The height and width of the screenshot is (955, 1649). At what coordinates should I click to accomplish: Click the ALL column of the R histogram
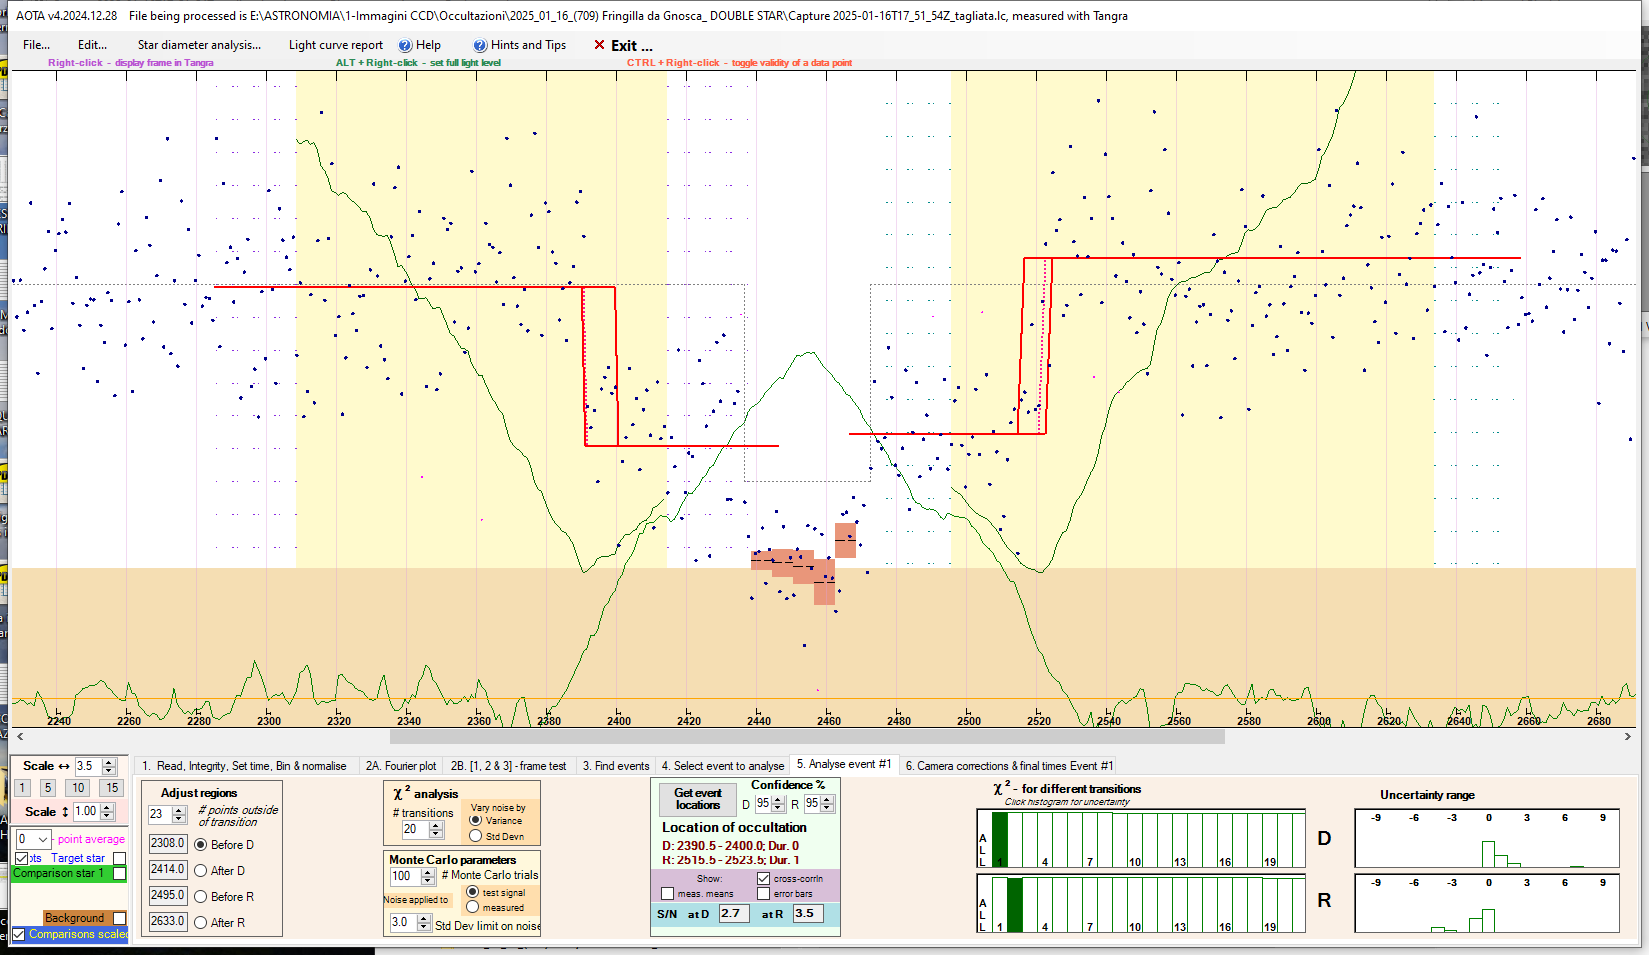(983, 905)
